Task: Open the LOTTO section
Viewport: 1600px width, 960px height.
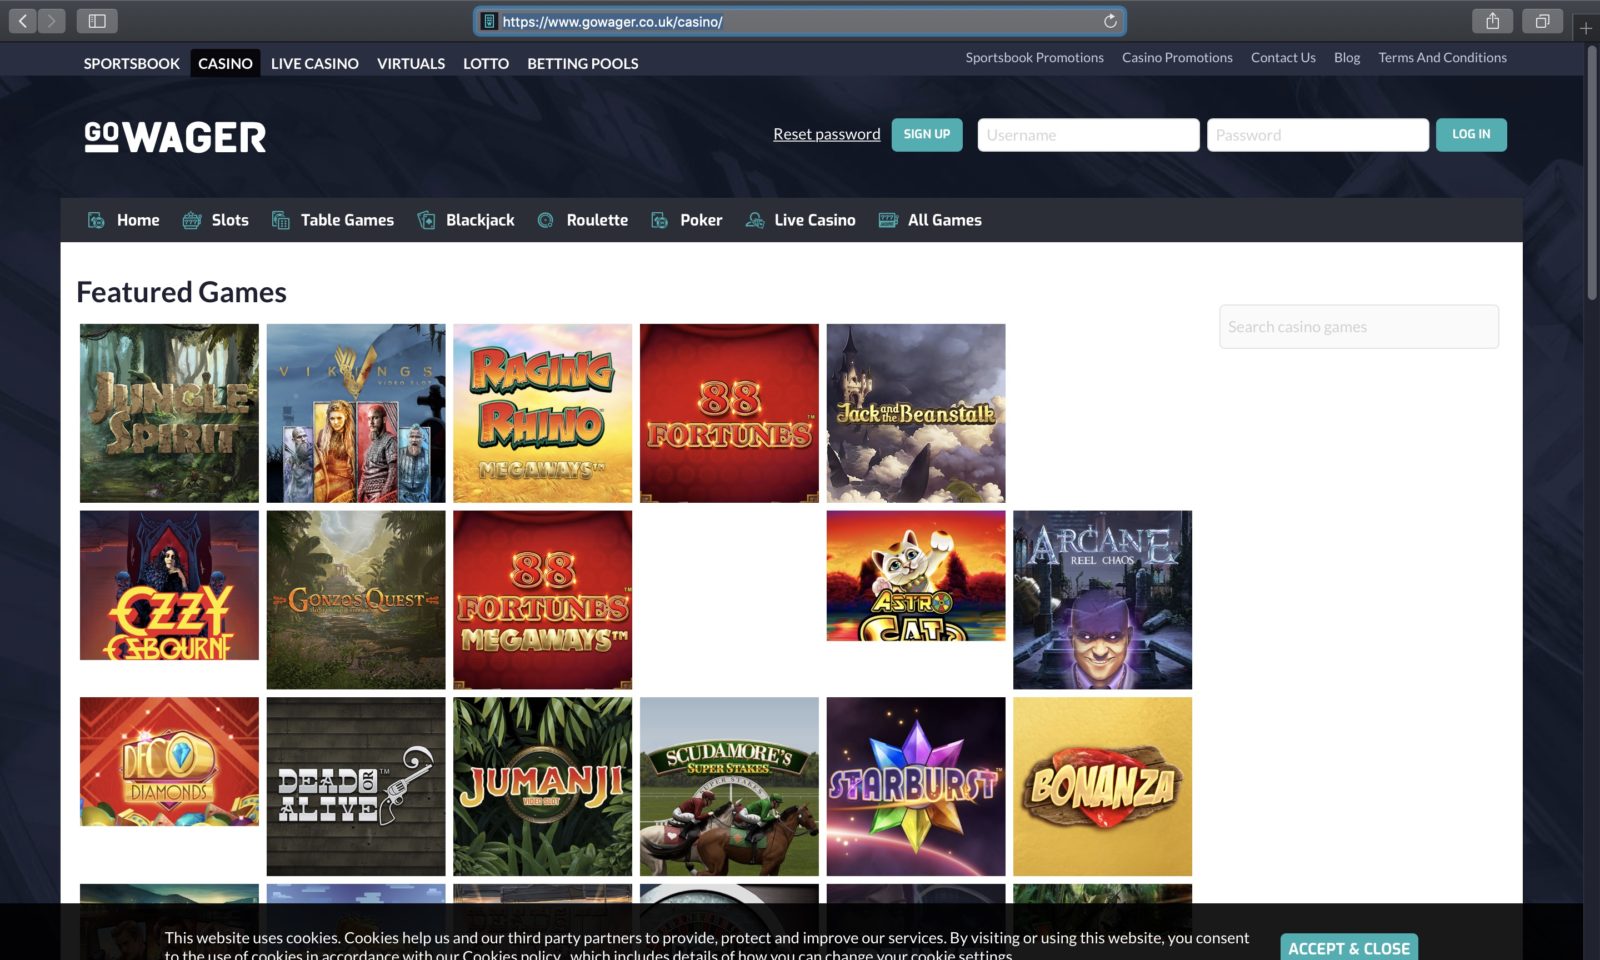Action: point(485,63)
